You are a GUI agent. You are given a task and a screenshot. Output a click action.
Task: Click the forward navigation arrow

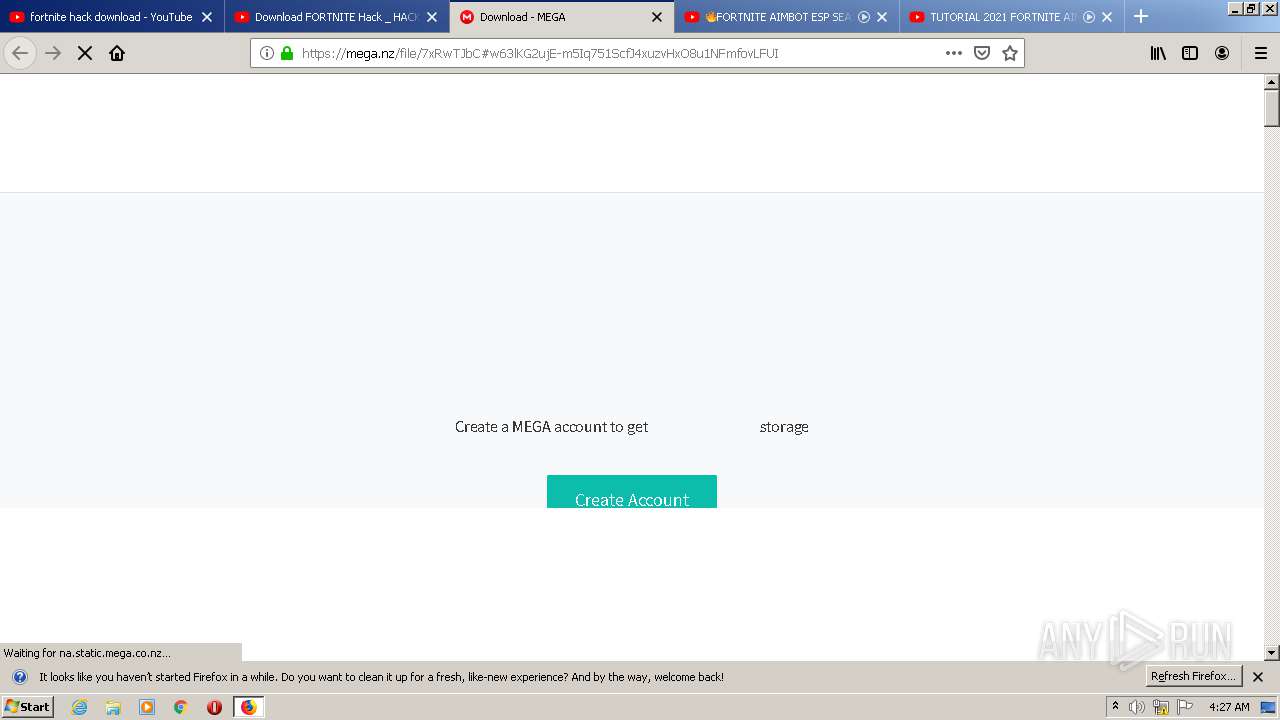[x=53, y=53]
